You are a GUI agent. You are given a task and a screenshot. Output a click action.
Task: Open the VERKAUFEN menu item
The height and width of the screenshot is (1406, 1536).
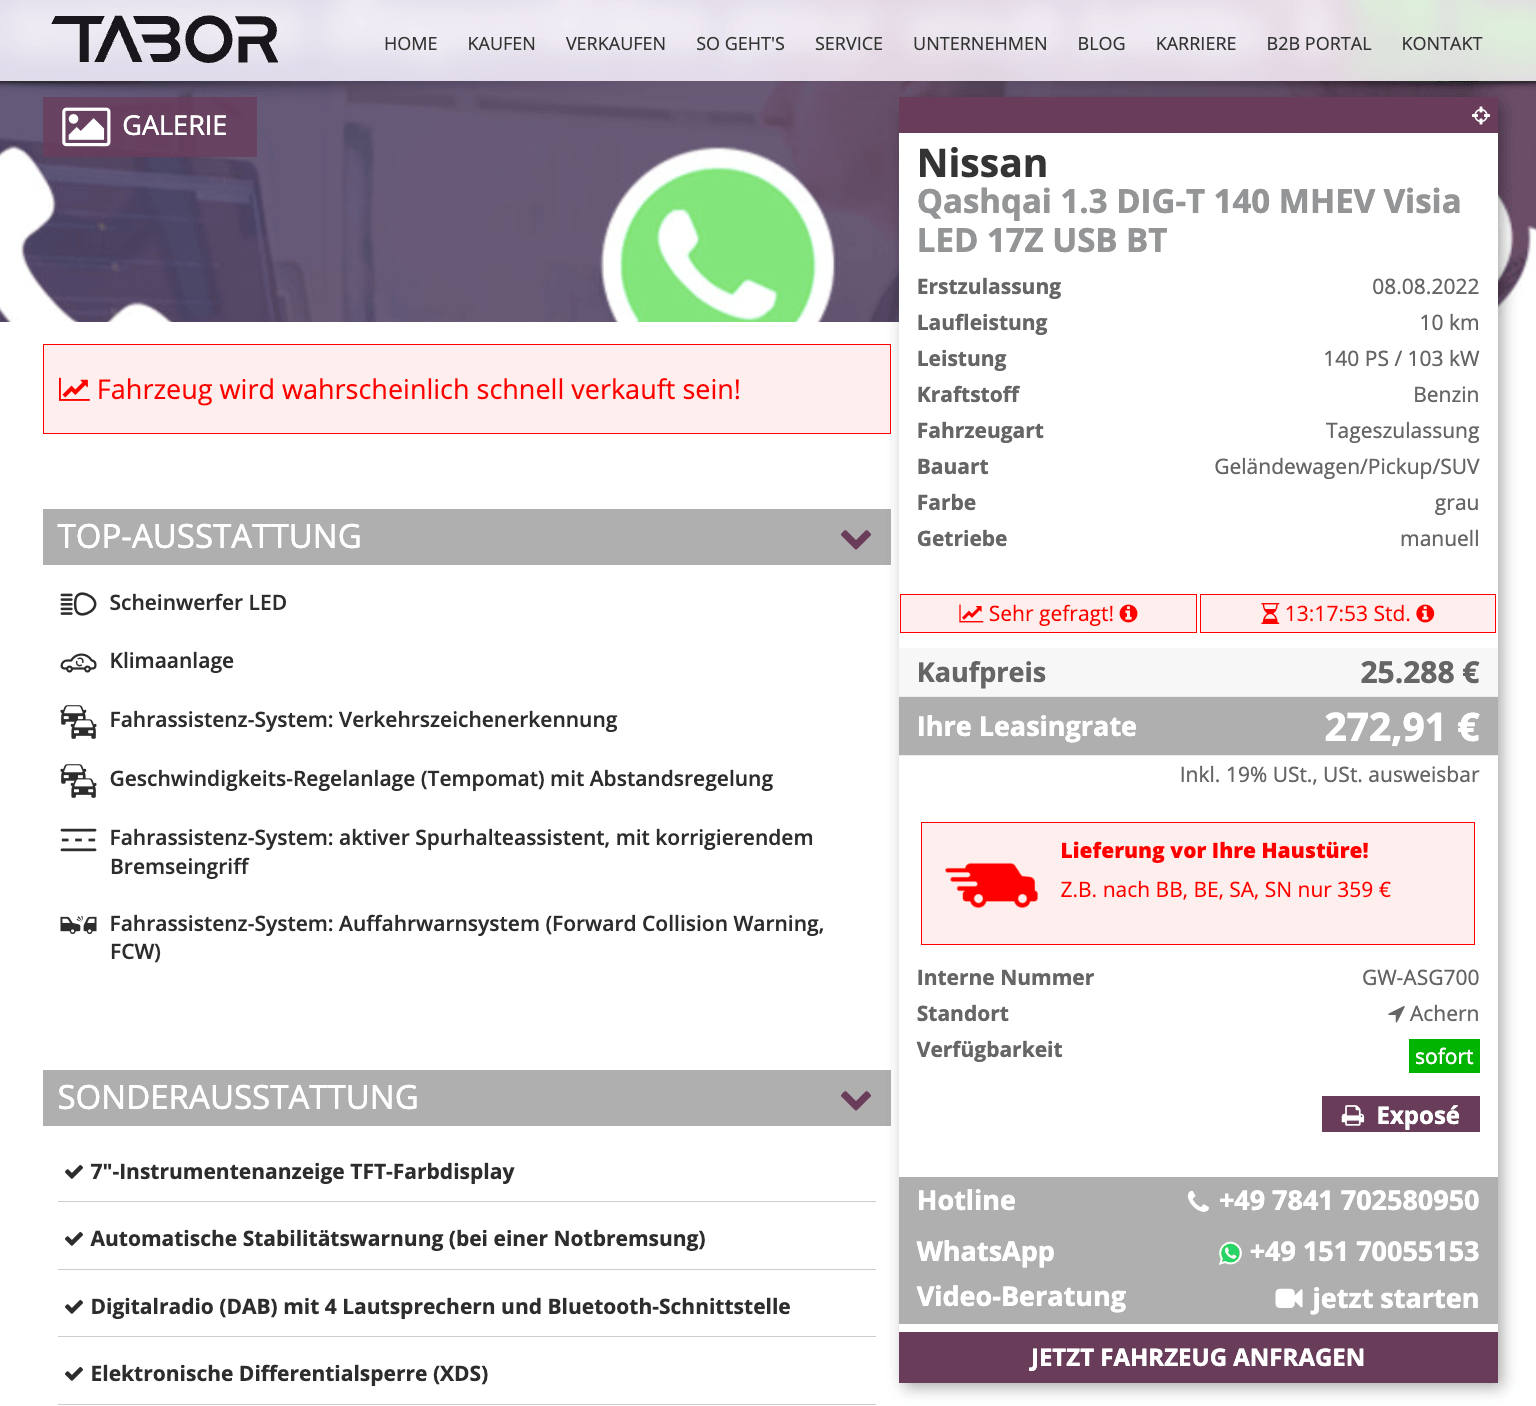point(616,44)
